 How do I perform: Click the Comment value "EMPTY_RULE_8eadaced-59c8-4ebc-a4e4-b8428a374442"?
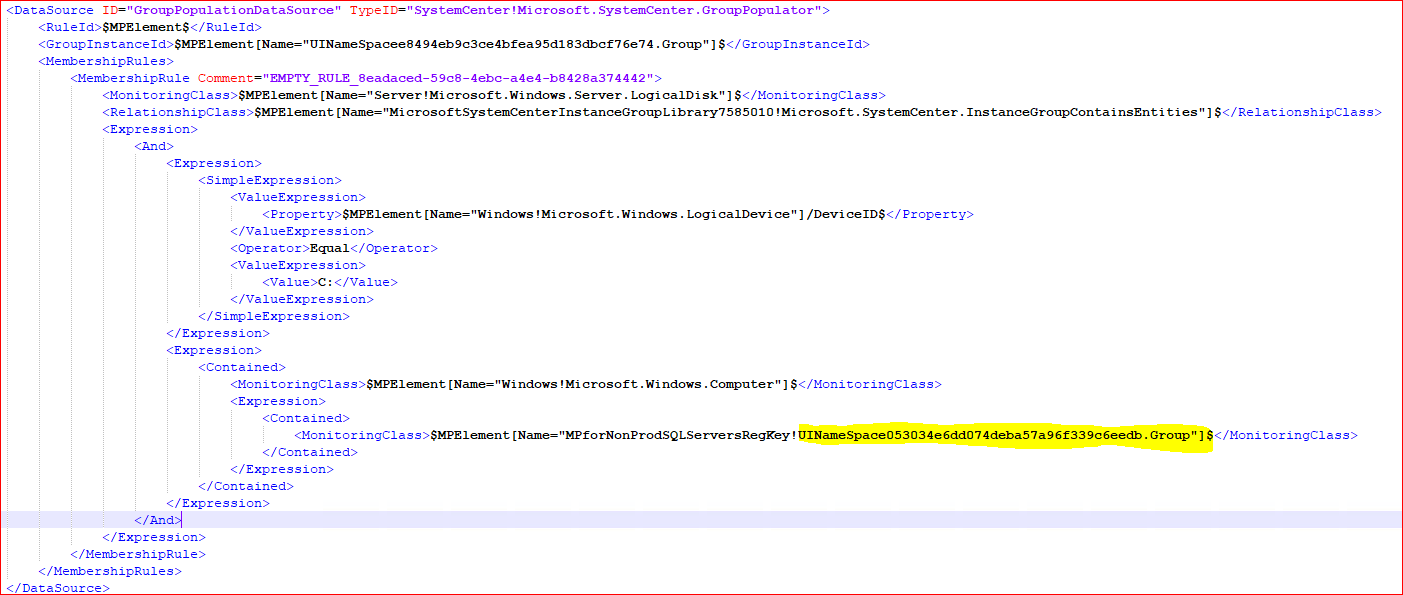pos(457,78)
